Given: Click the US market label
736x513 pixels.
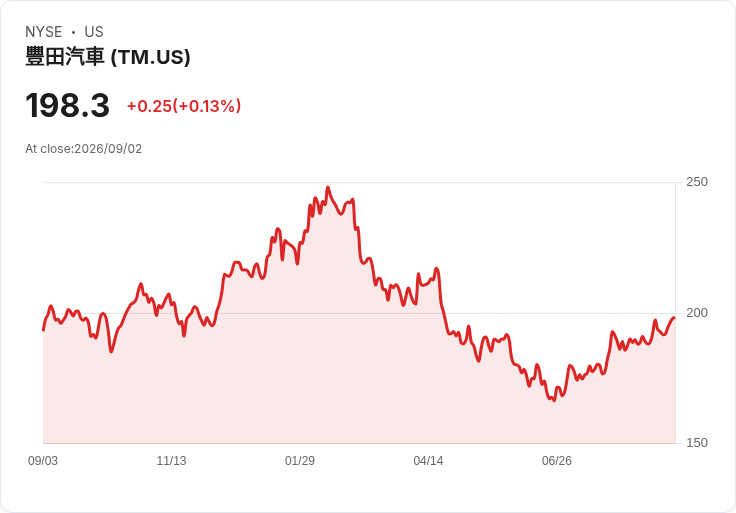Looking at the screenshot, I should point(94,32).
